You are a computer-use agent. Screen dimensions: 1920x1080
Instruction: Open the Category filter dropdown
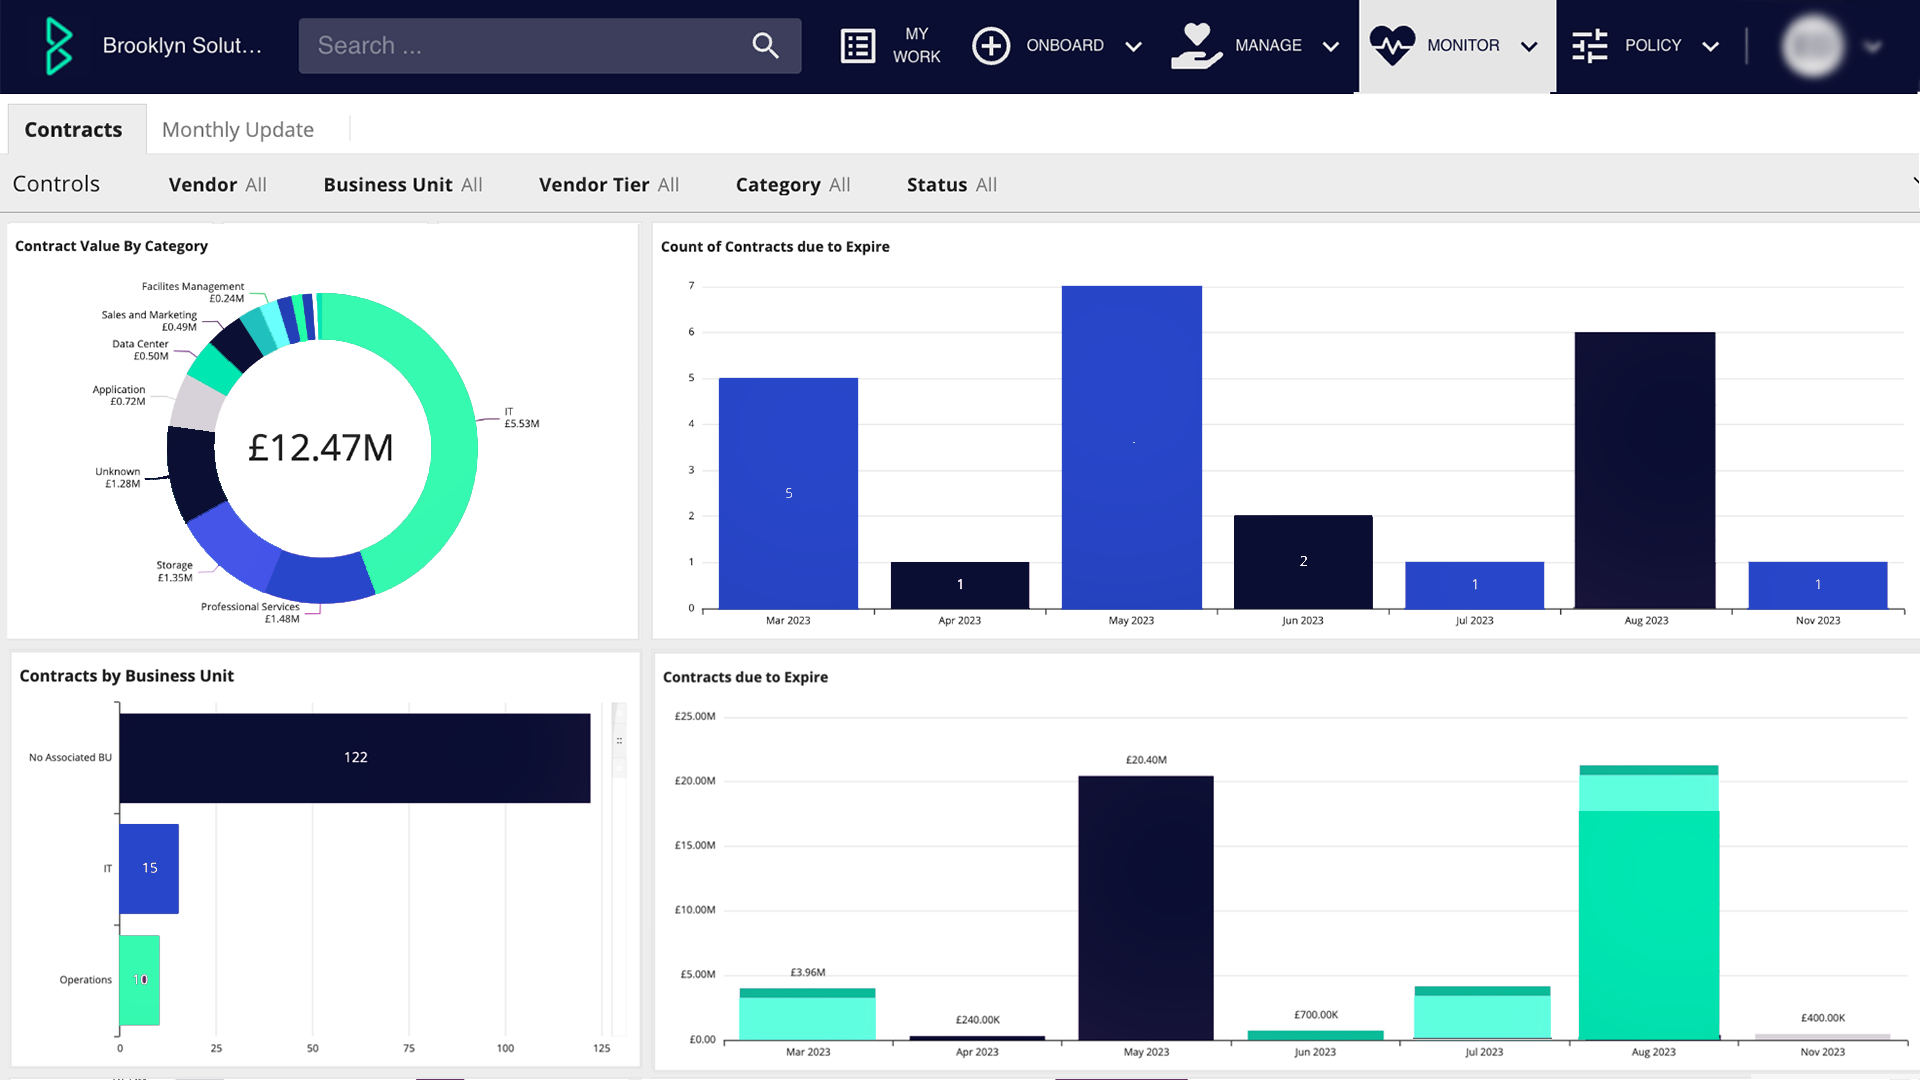pyautogui.click(x=793, y=185)
